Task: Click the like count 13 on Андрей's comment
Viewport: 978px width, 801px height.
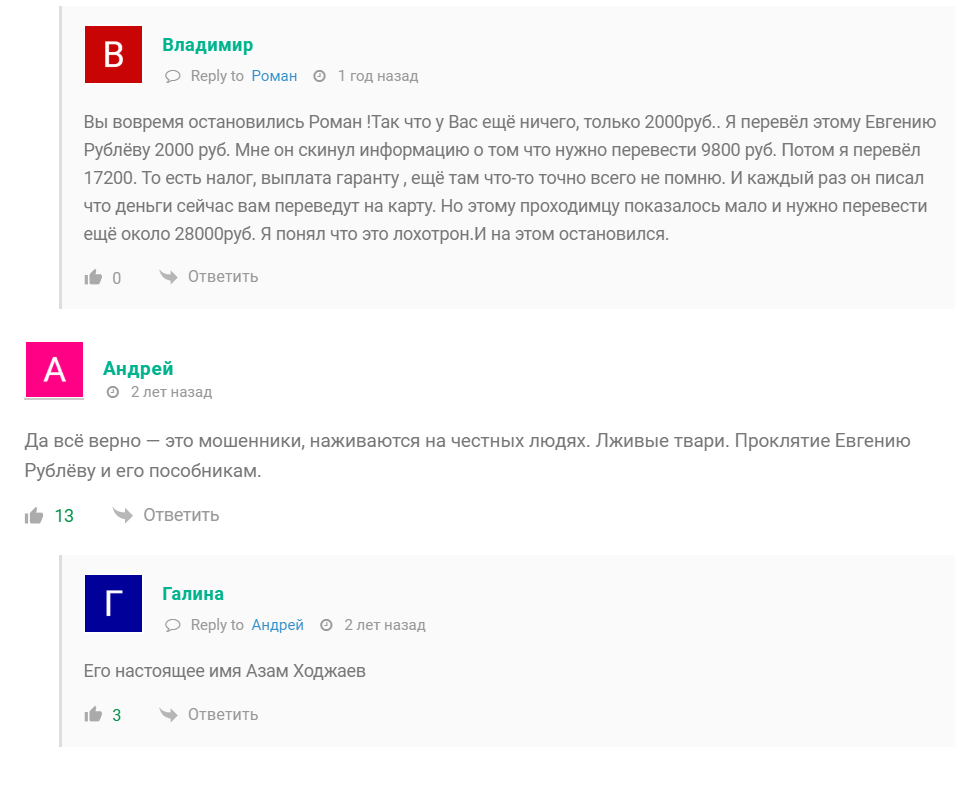Action: (64, 516)
